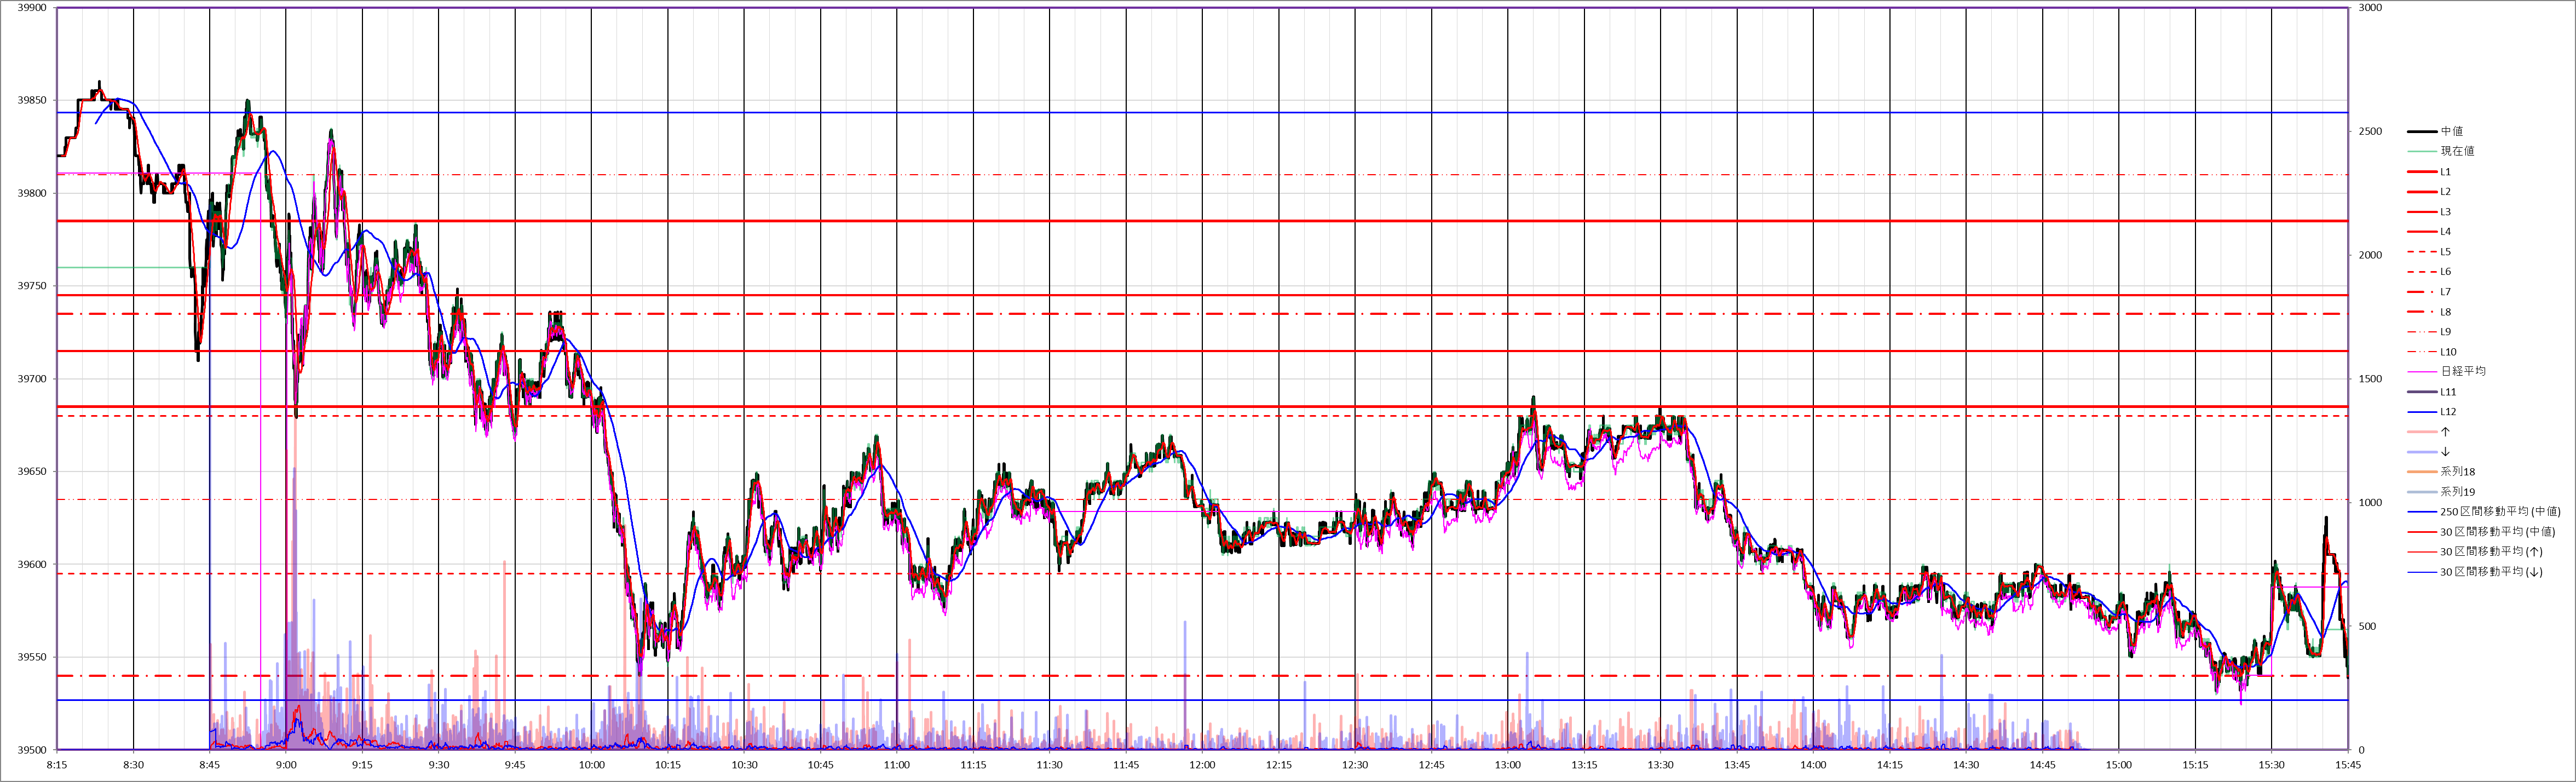Screen dimensions: 2576x782
Task: Click the 39800 price axis label
Action: (x=32, y=194)
